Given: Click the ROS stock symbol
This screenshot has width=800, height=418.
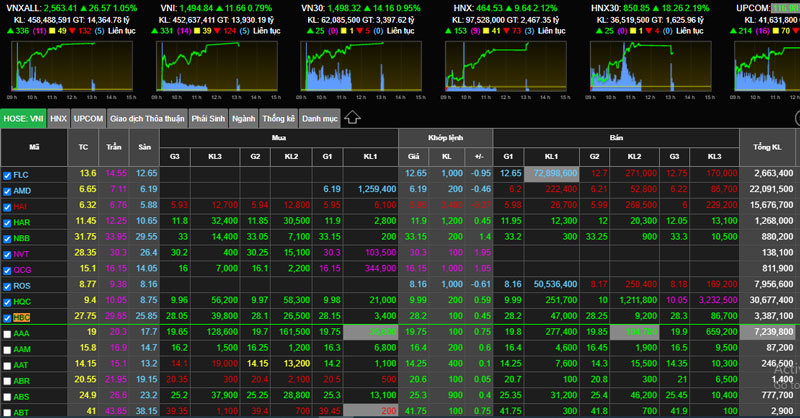Looking at the screenshot, I should pos(23,284).
